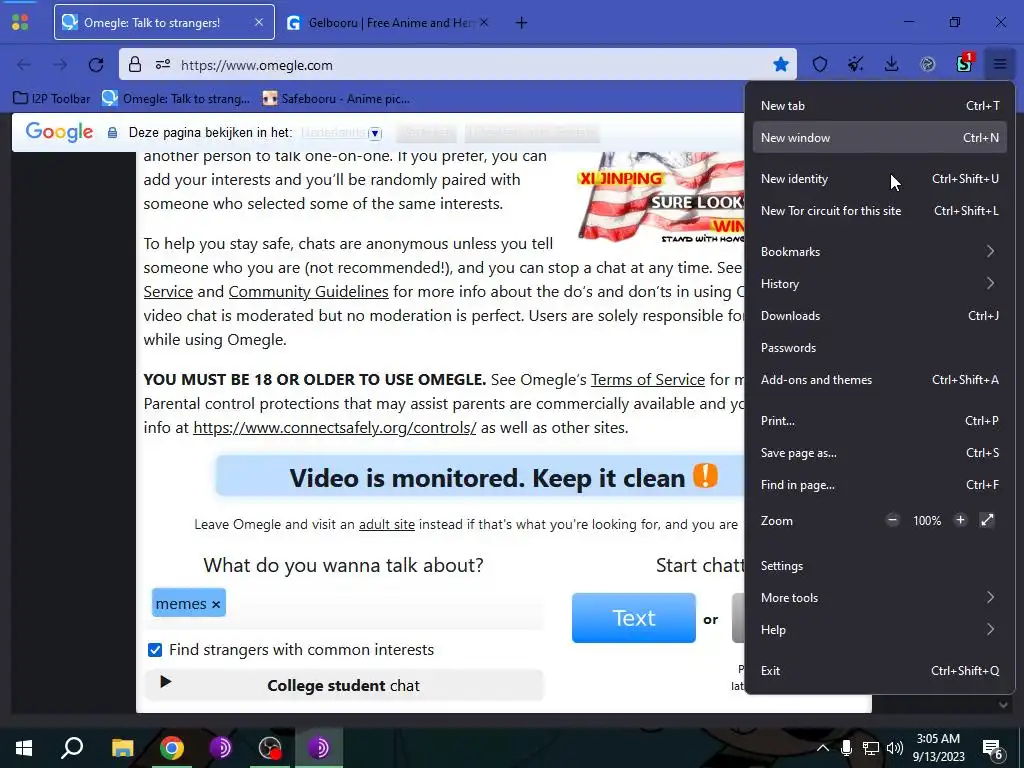This screenshot has width=1024, height=768.
Task: Choose New identity menu item
Action: tap(880, 178)
